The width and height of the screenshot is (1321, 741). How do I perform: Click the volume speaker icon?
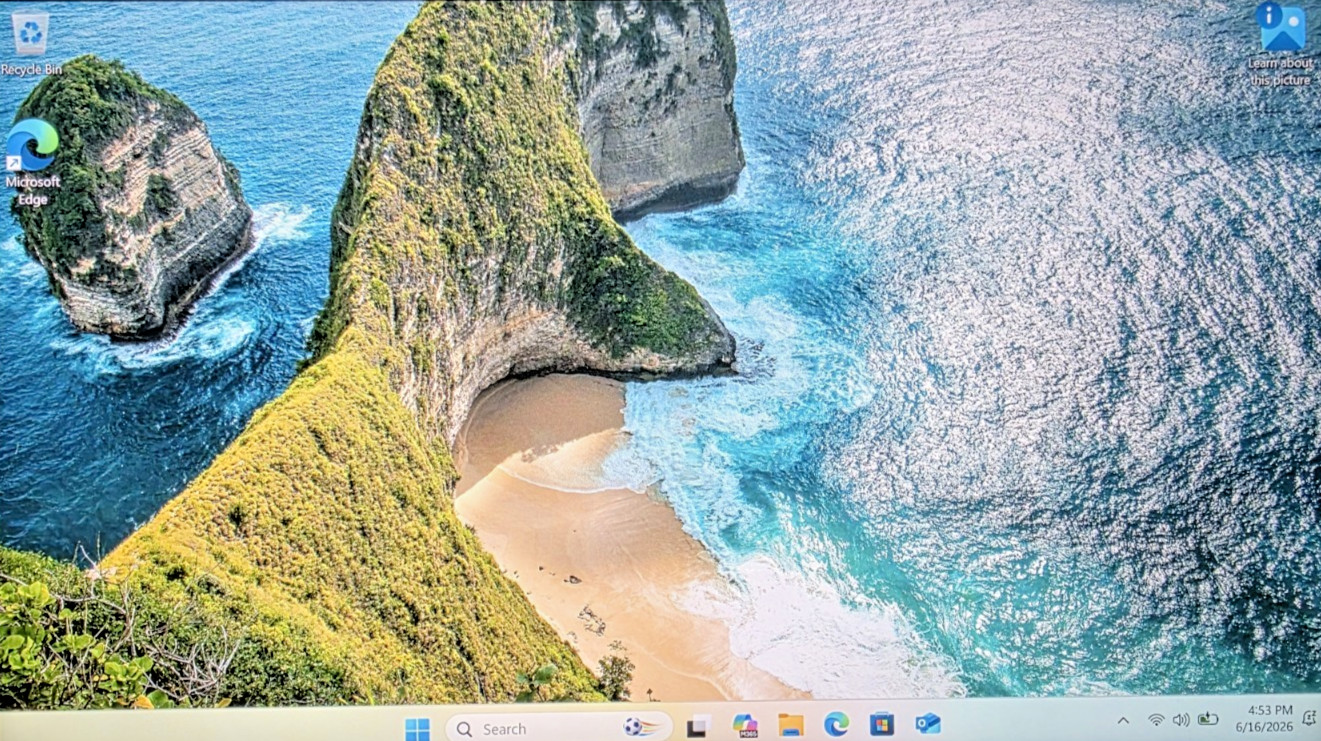point(1181,720)
